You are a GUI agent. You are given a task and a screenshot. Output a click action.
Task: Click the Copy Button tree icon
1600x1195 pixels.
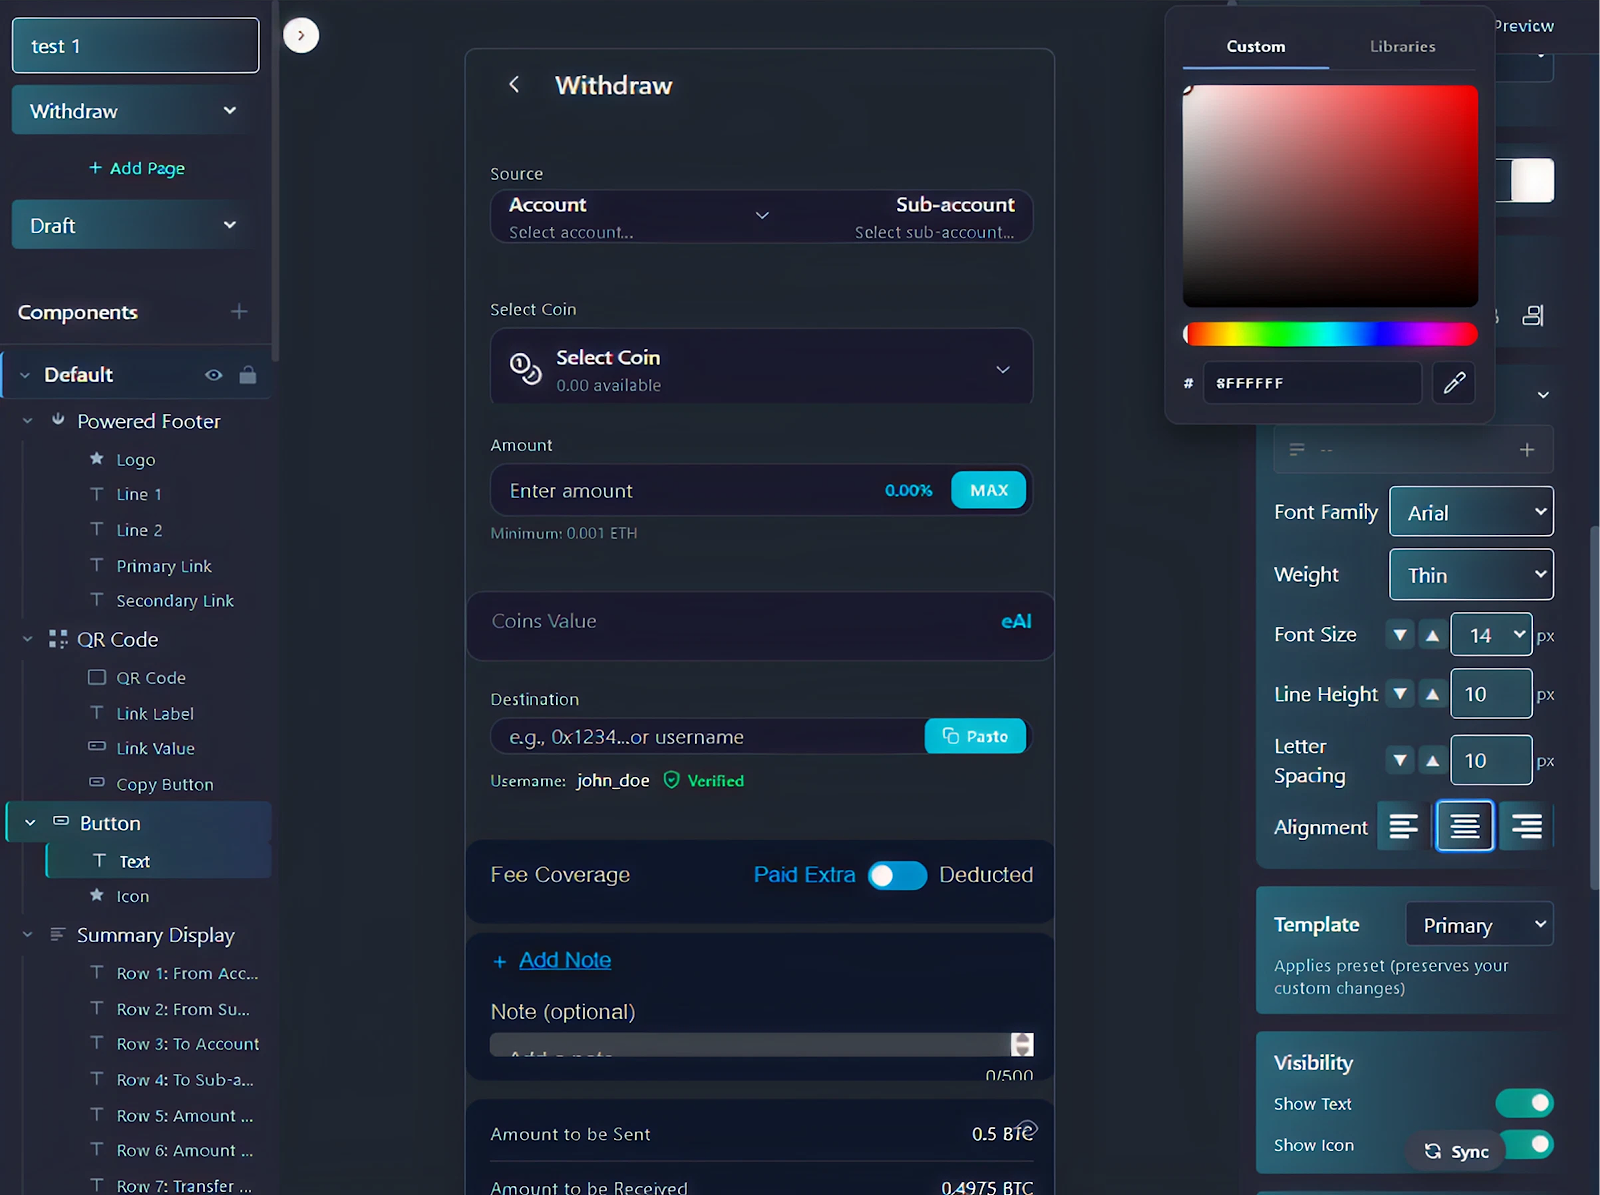point(97,782)
